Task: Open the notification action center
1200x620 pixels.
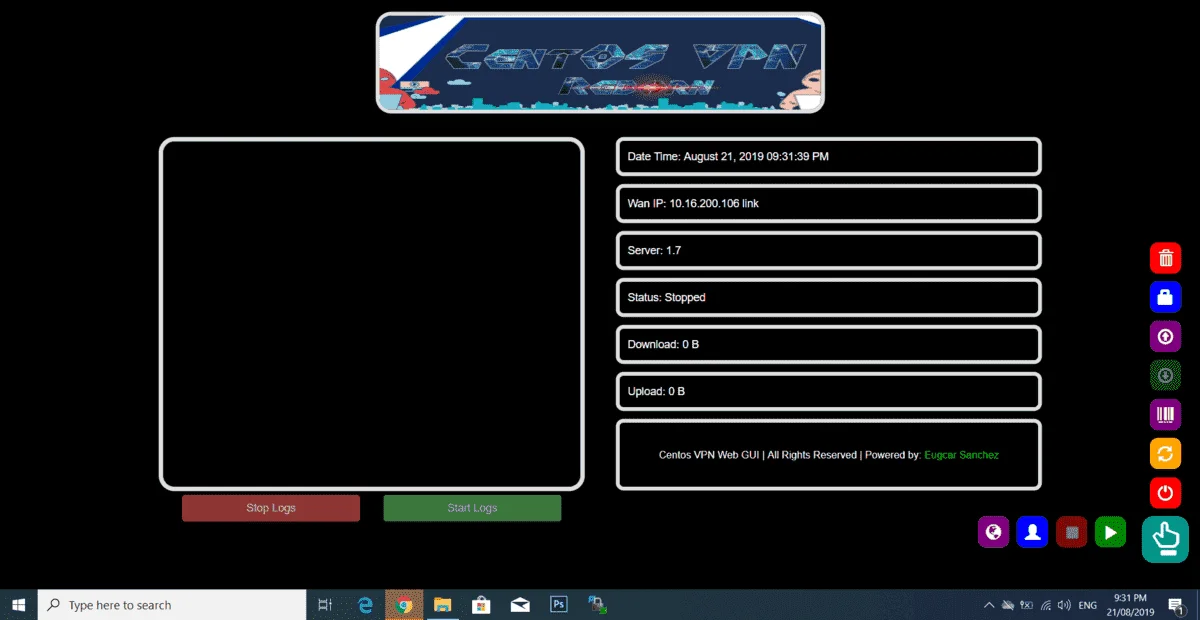Action: point(1176,605)
